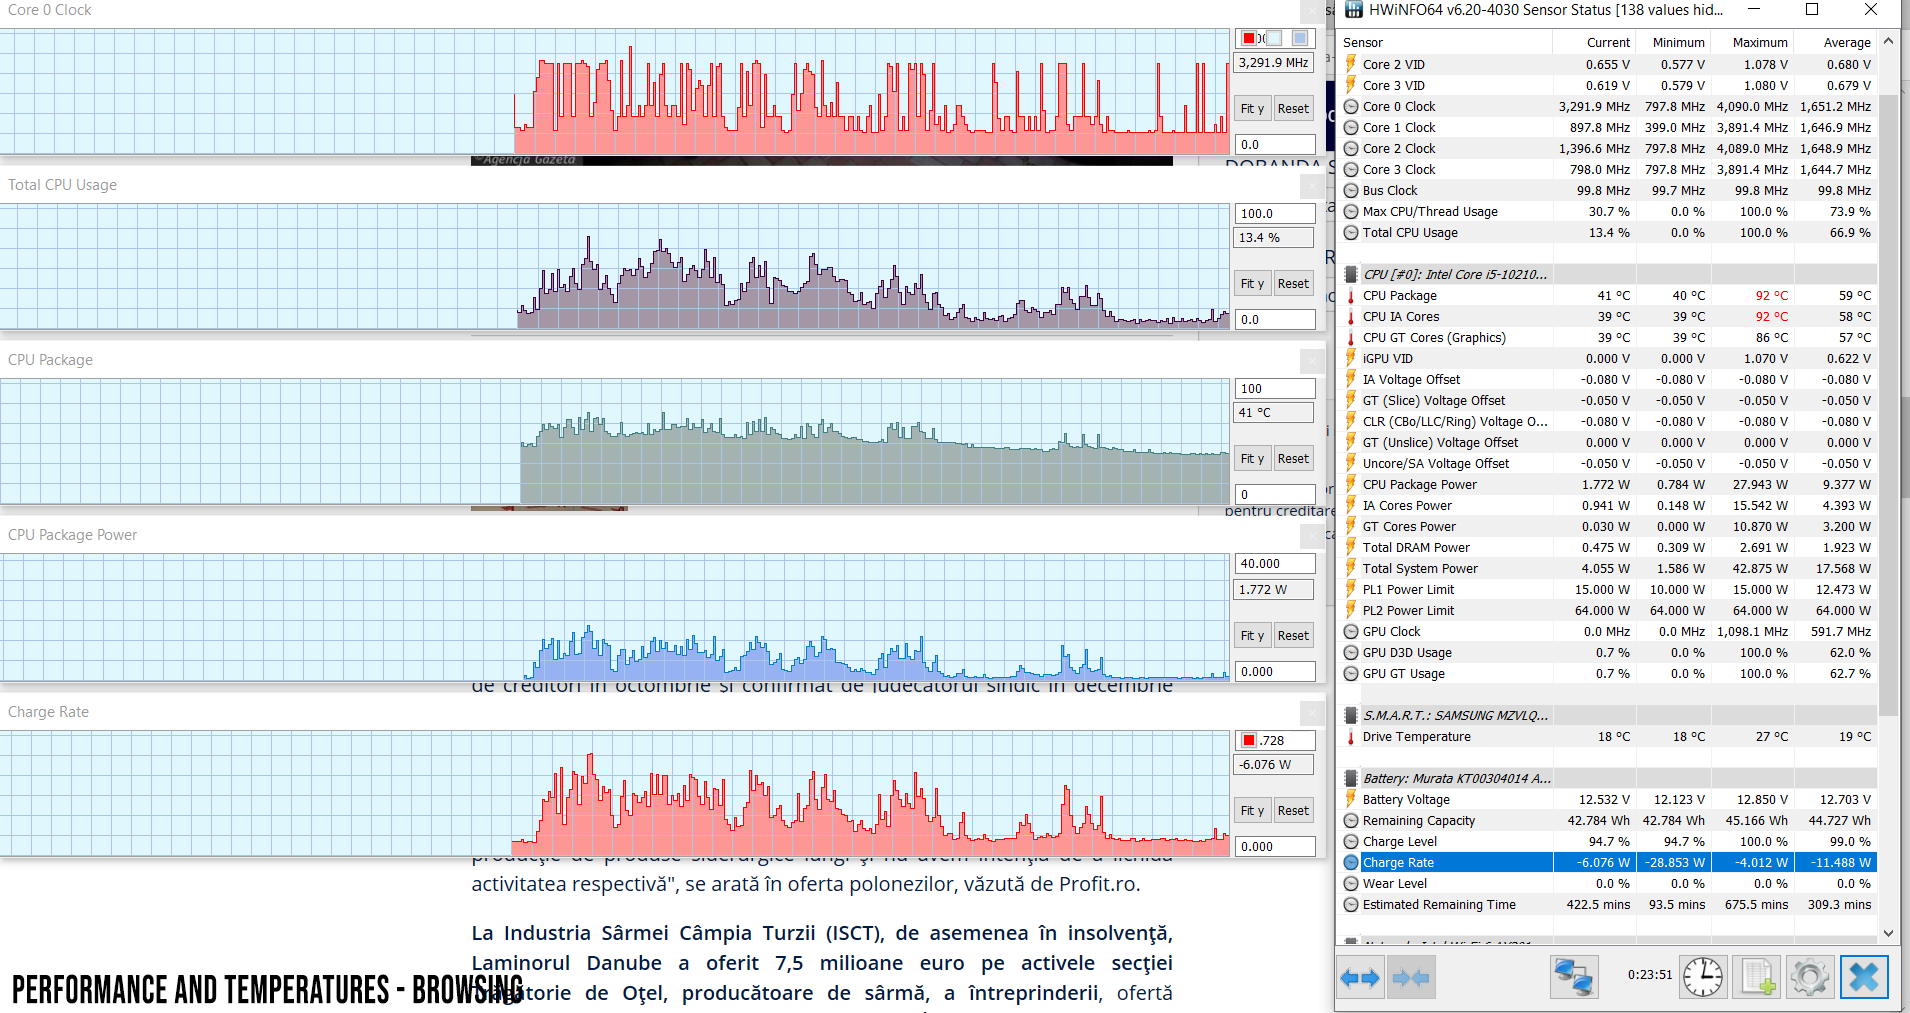Click the HWiNFO64 title bar app icon

pyautogui.click(x=1353, y=10)
